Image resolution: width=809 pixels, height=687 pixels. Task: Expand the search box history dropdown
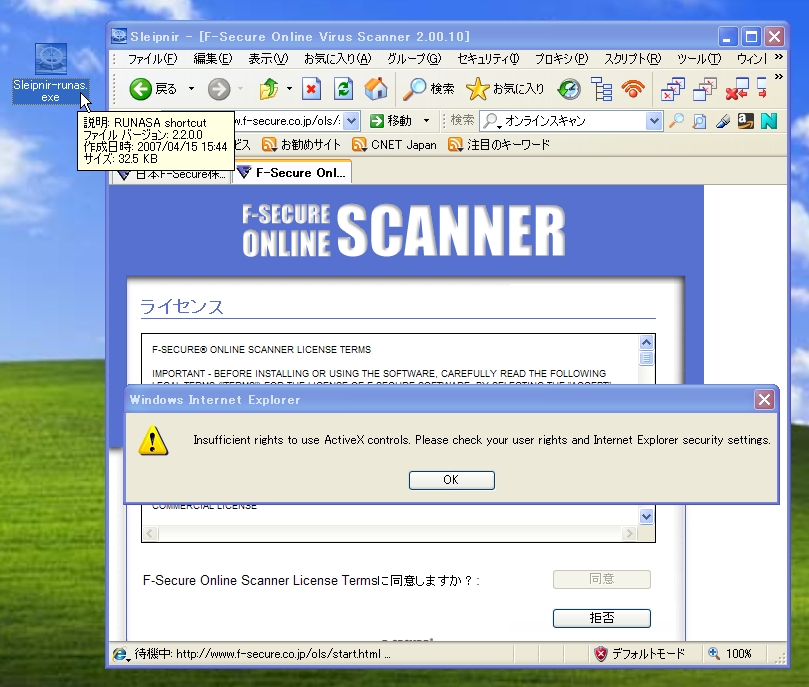coord(654,121)
